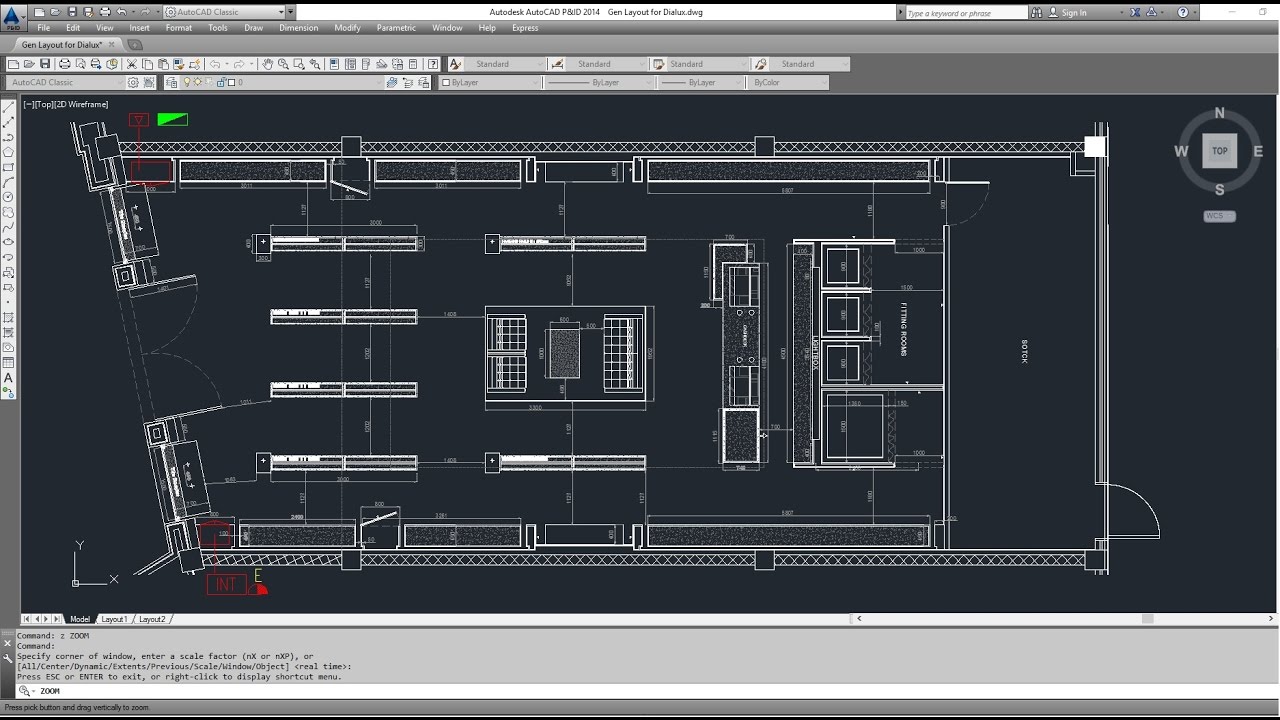The width and height of the screenshot is (1280, 720).
Task: Open Layer Properties Manager icon
Action: tap(172, 83)
